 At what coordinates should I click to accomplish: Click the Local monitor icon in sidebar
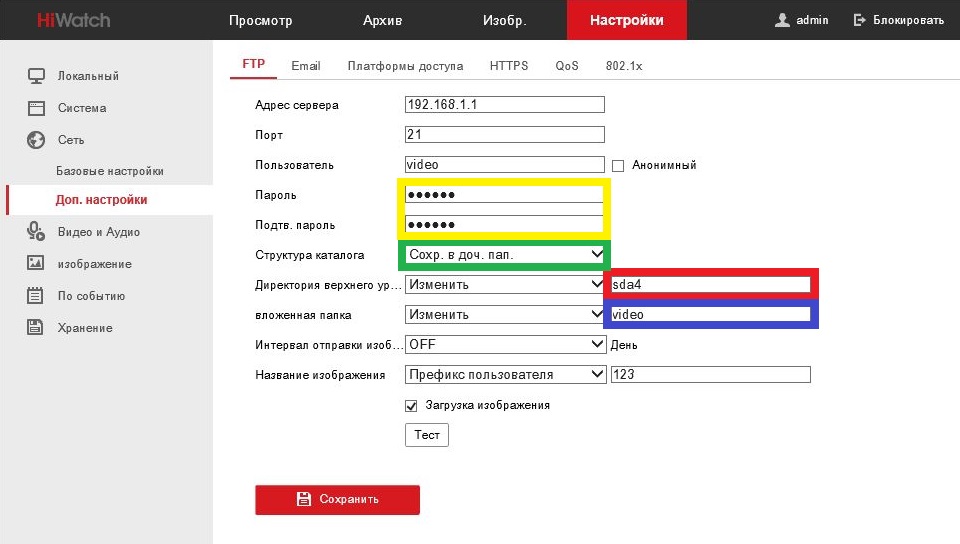36,76
